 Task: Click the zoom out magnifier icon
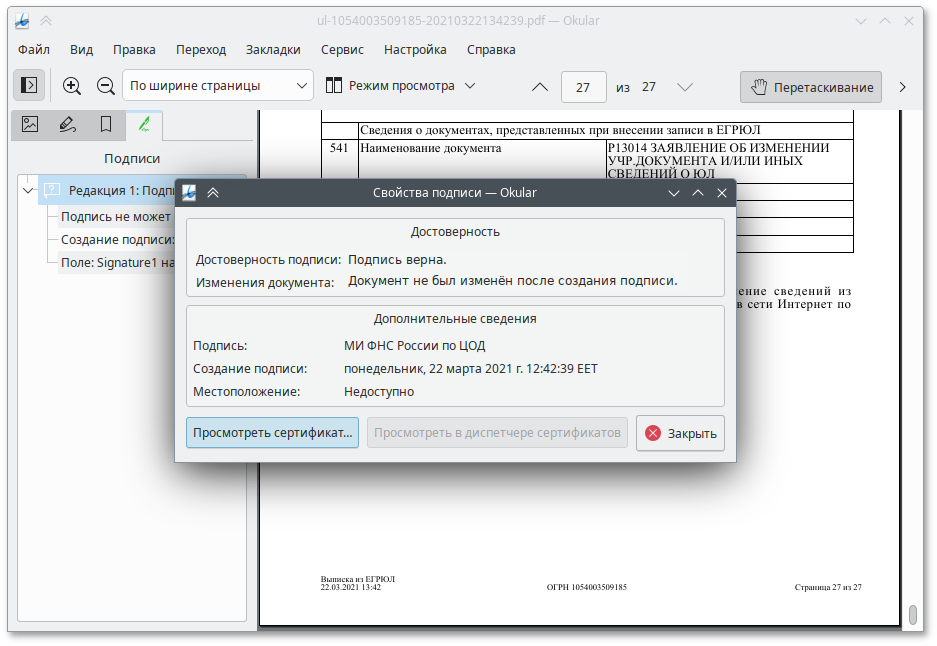105,86
